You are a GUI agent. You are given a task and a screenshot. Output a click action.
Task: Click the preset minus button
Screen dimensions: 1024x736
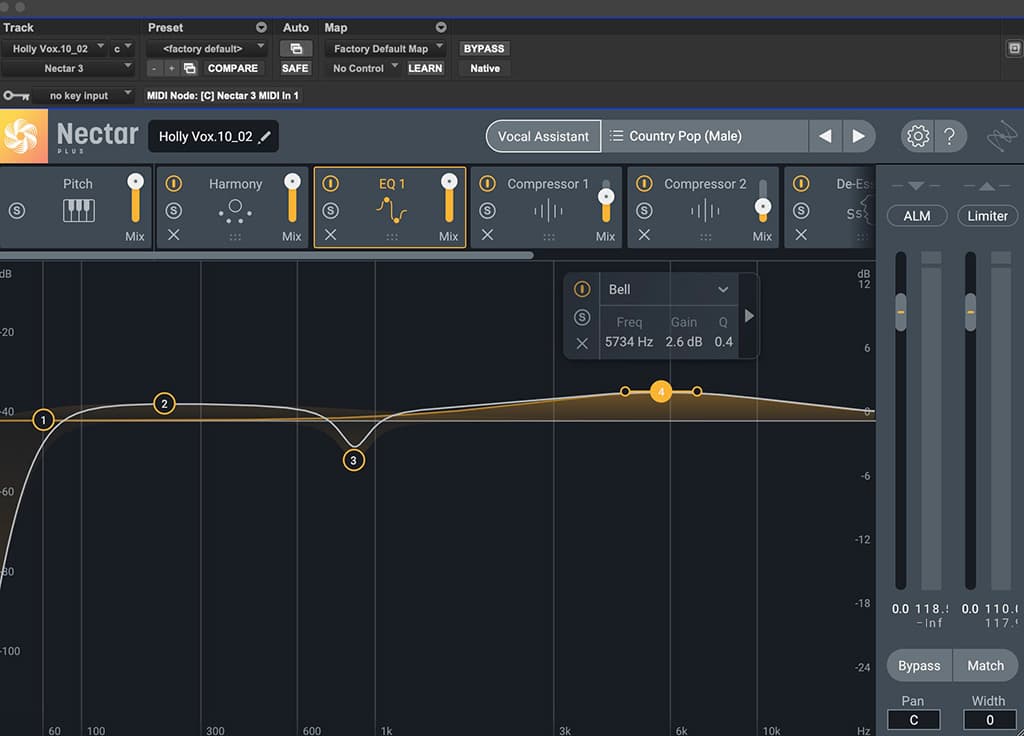click(x=154, y=68)
